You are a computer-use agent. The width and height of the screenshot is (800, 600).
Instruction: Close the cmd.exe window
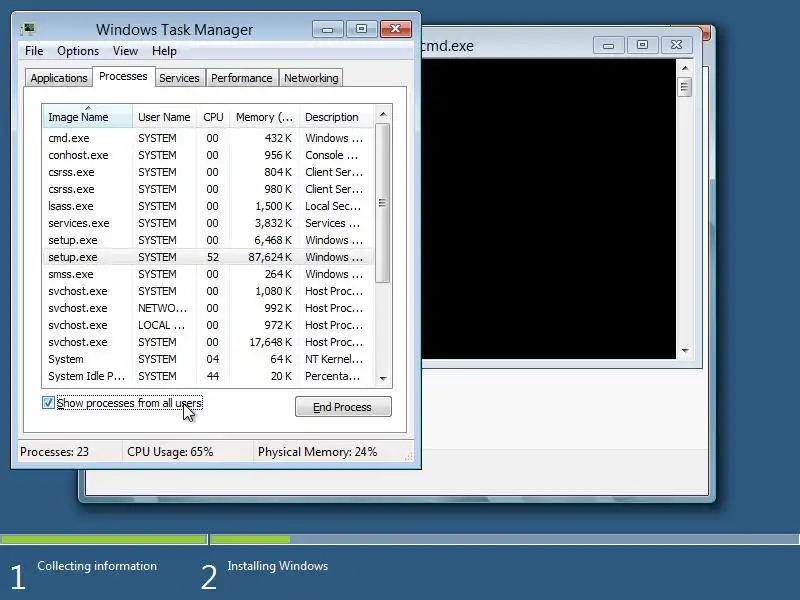pyautogui.click(x=677, y=45)
